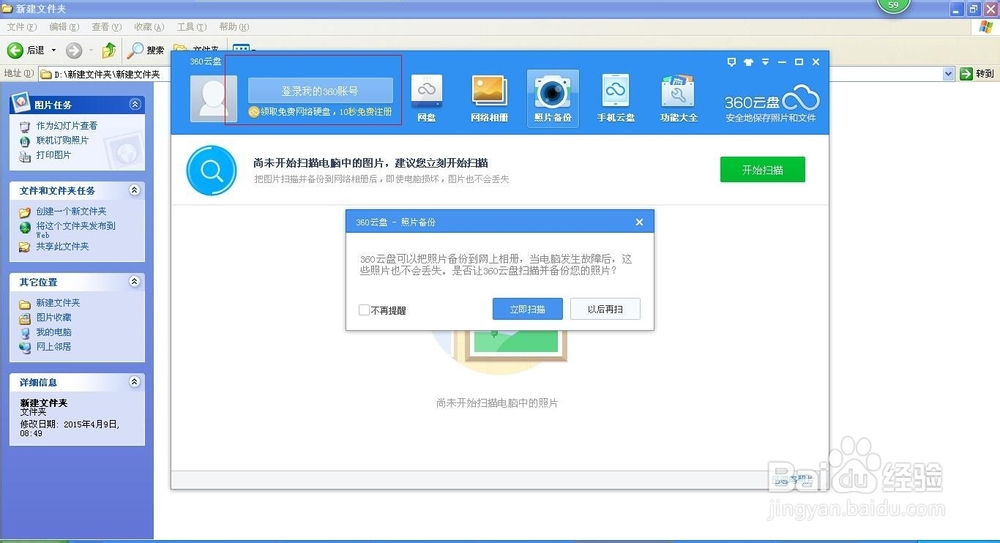
Task: Close the 照片备份 dialog
Action: pyautogui.click(x=639, y=222)
